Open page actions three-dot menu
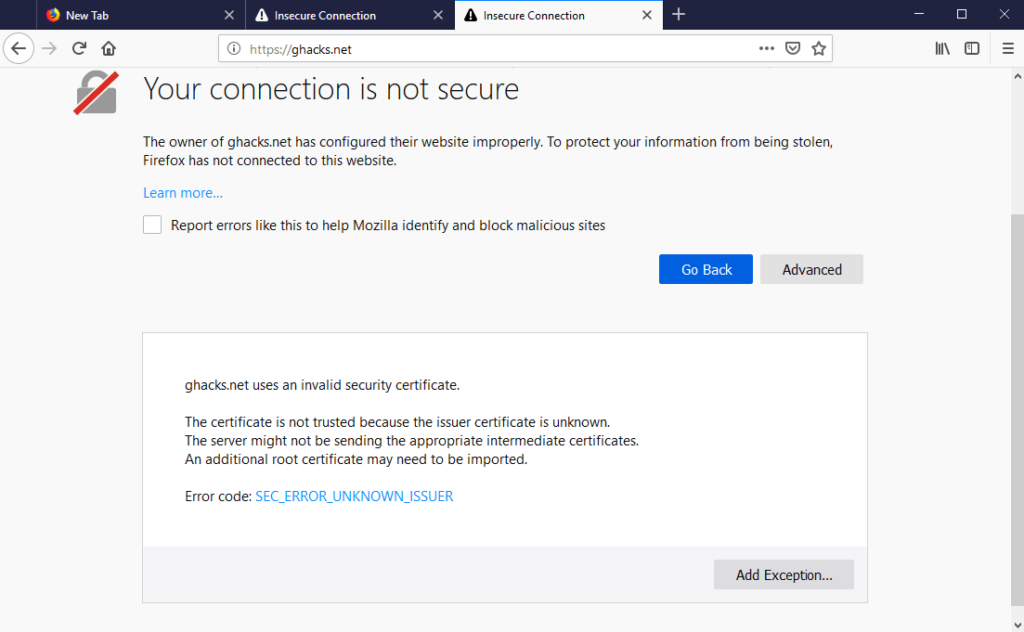 (x=766, y=48)
